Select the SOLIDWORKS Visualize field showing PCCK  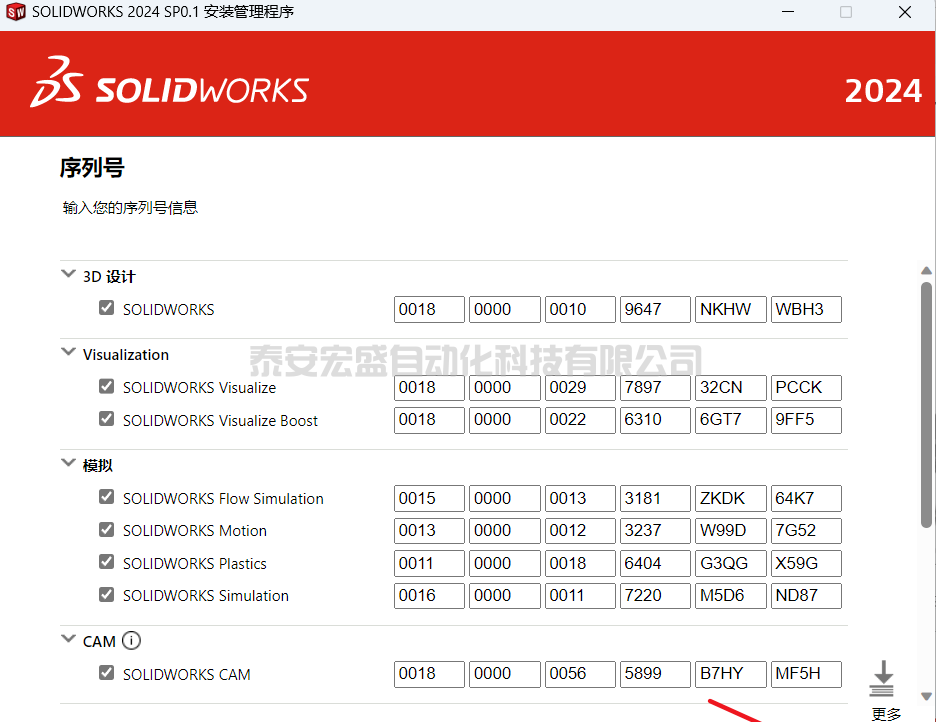pos(805,387)
